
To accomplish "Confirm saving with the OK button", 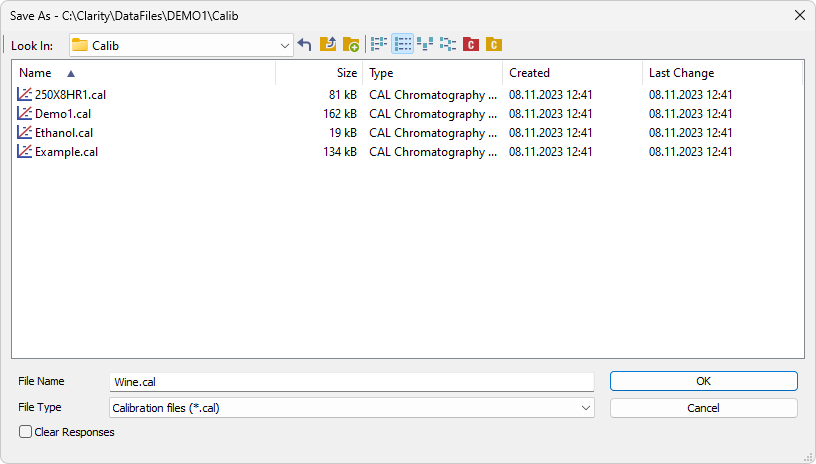I will pyautogui.click(x=704, y=381).
